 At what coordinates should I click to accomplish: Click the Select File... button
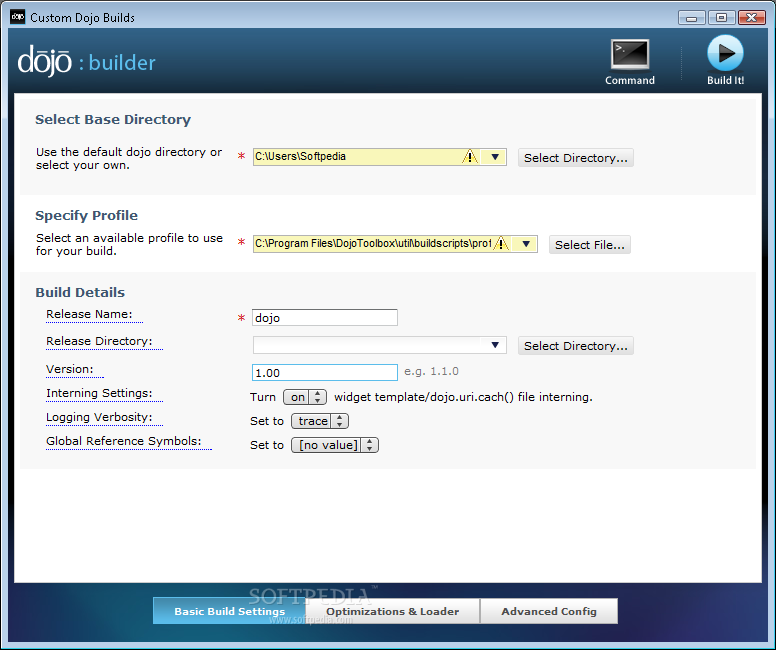click(589, 245)
